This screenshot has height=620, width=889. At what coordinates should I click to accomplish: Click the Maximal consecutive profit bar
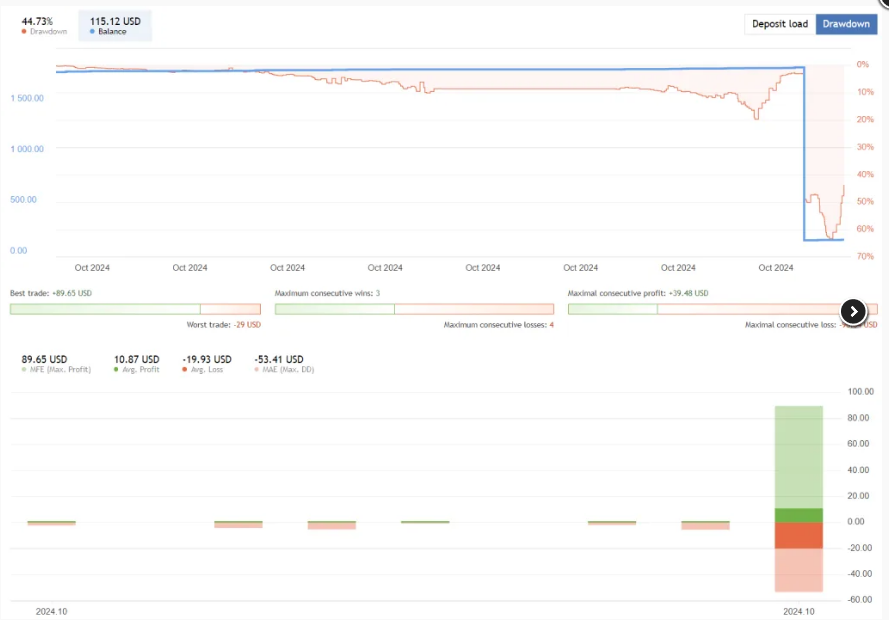pos(722,309)
